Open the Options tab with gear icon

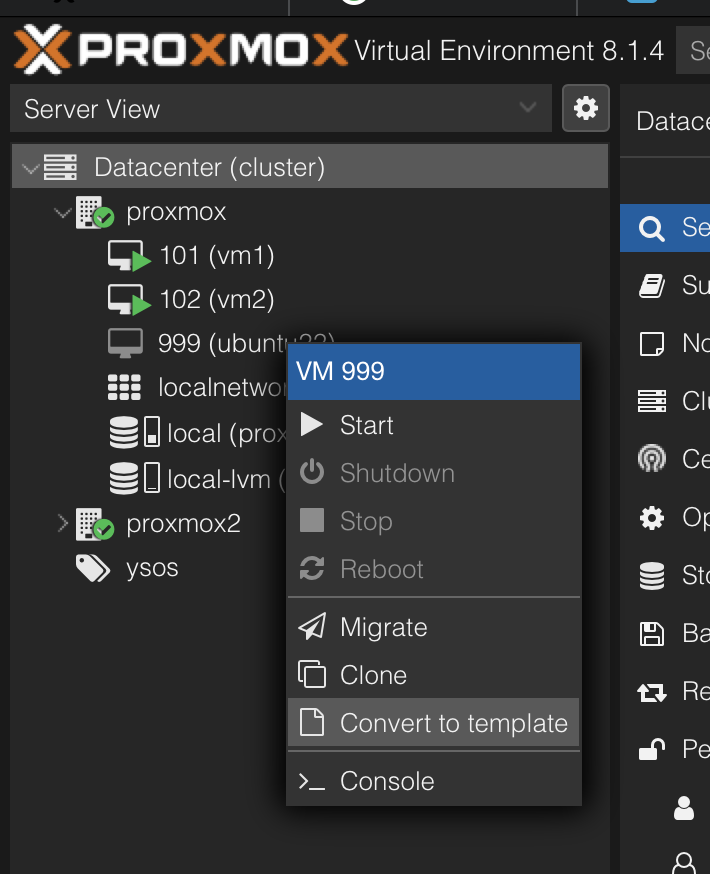(x=665, y=518)
